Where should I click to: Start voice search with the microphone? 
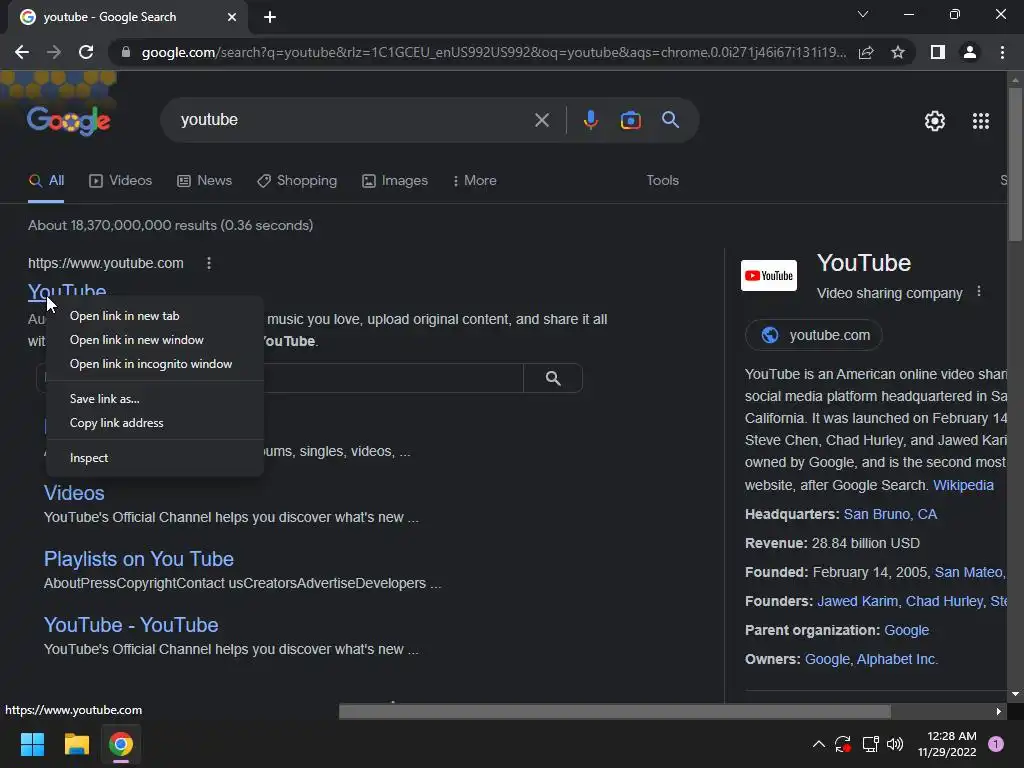[x=590, y=120]
